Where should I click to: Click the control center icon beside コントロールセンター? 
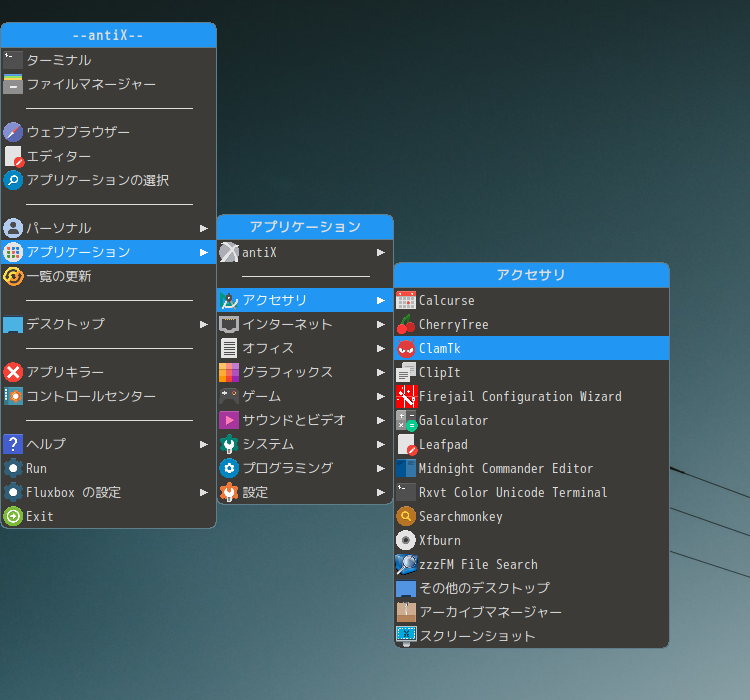(13, 396)
